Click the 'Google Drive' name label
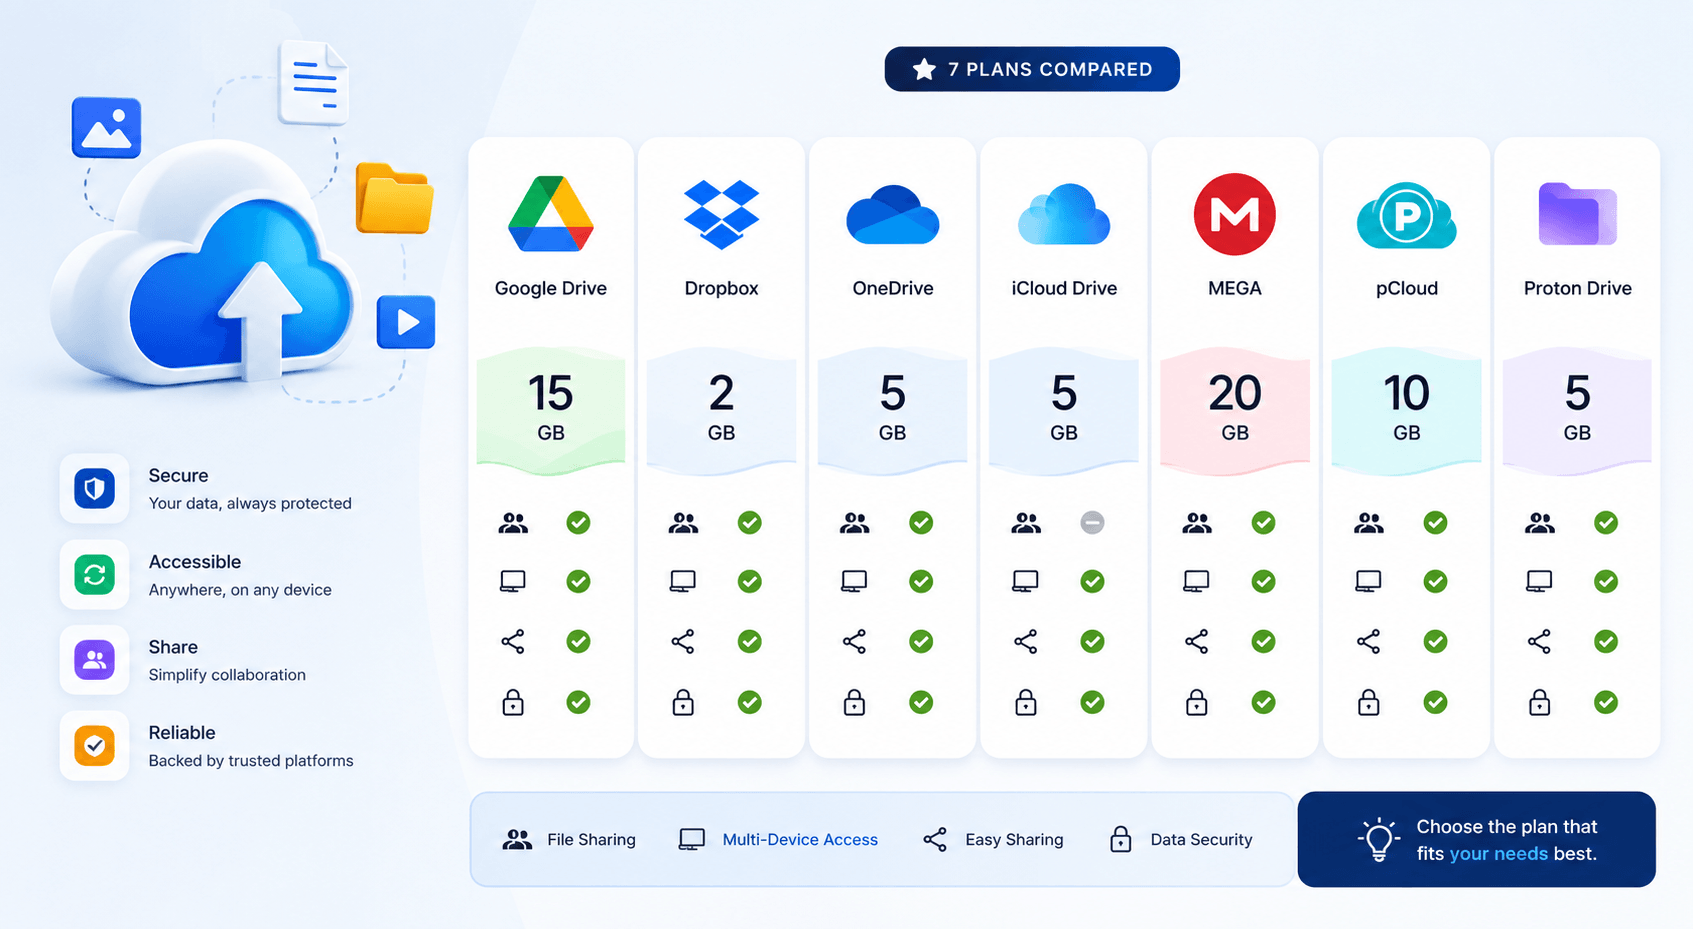This screenshot has height=929, width=1693. point(551,288)
